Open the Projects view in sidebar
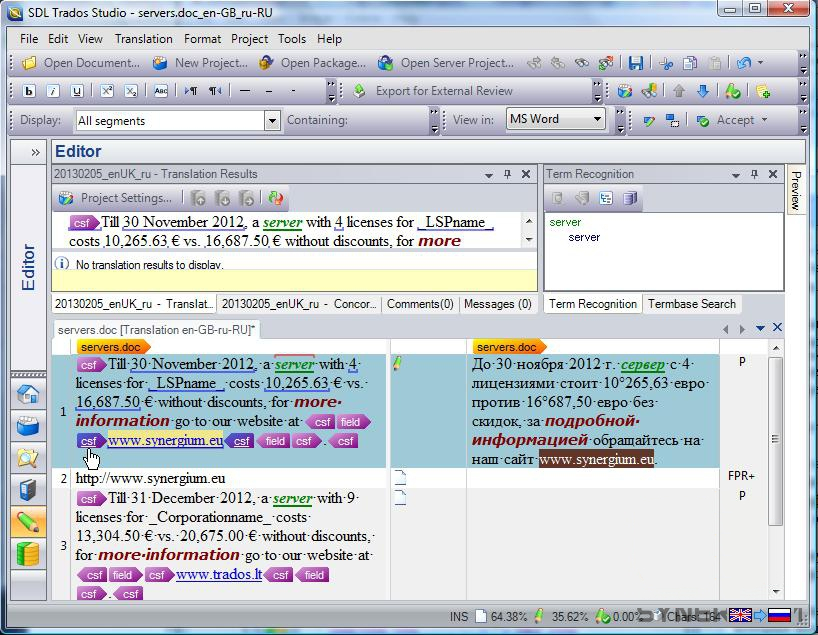 (x=28, y=426)
